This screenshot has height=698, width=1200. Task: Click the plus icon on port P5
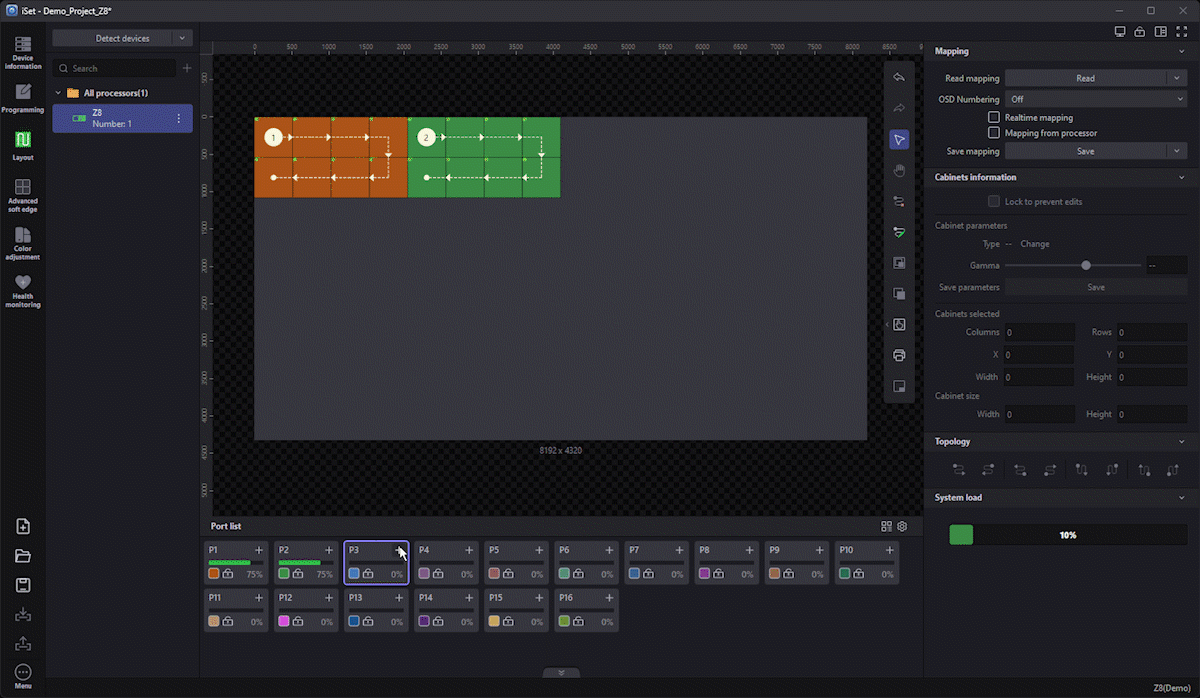tap(539, 550)
